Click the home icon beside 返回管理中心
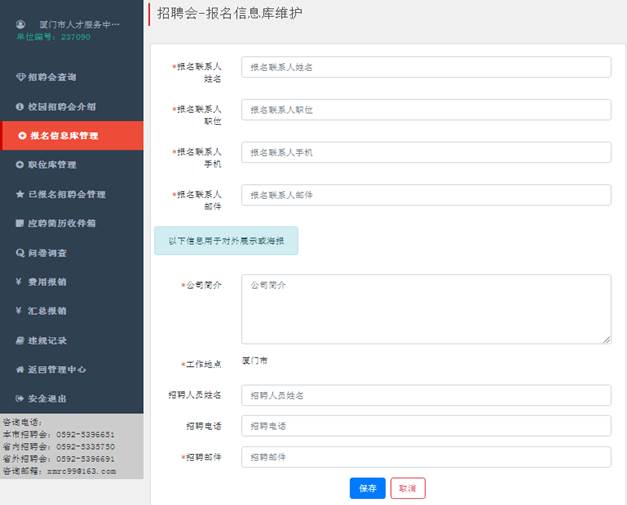The height and width of the screenshot is (505, 627). click(x=20, y=369)
